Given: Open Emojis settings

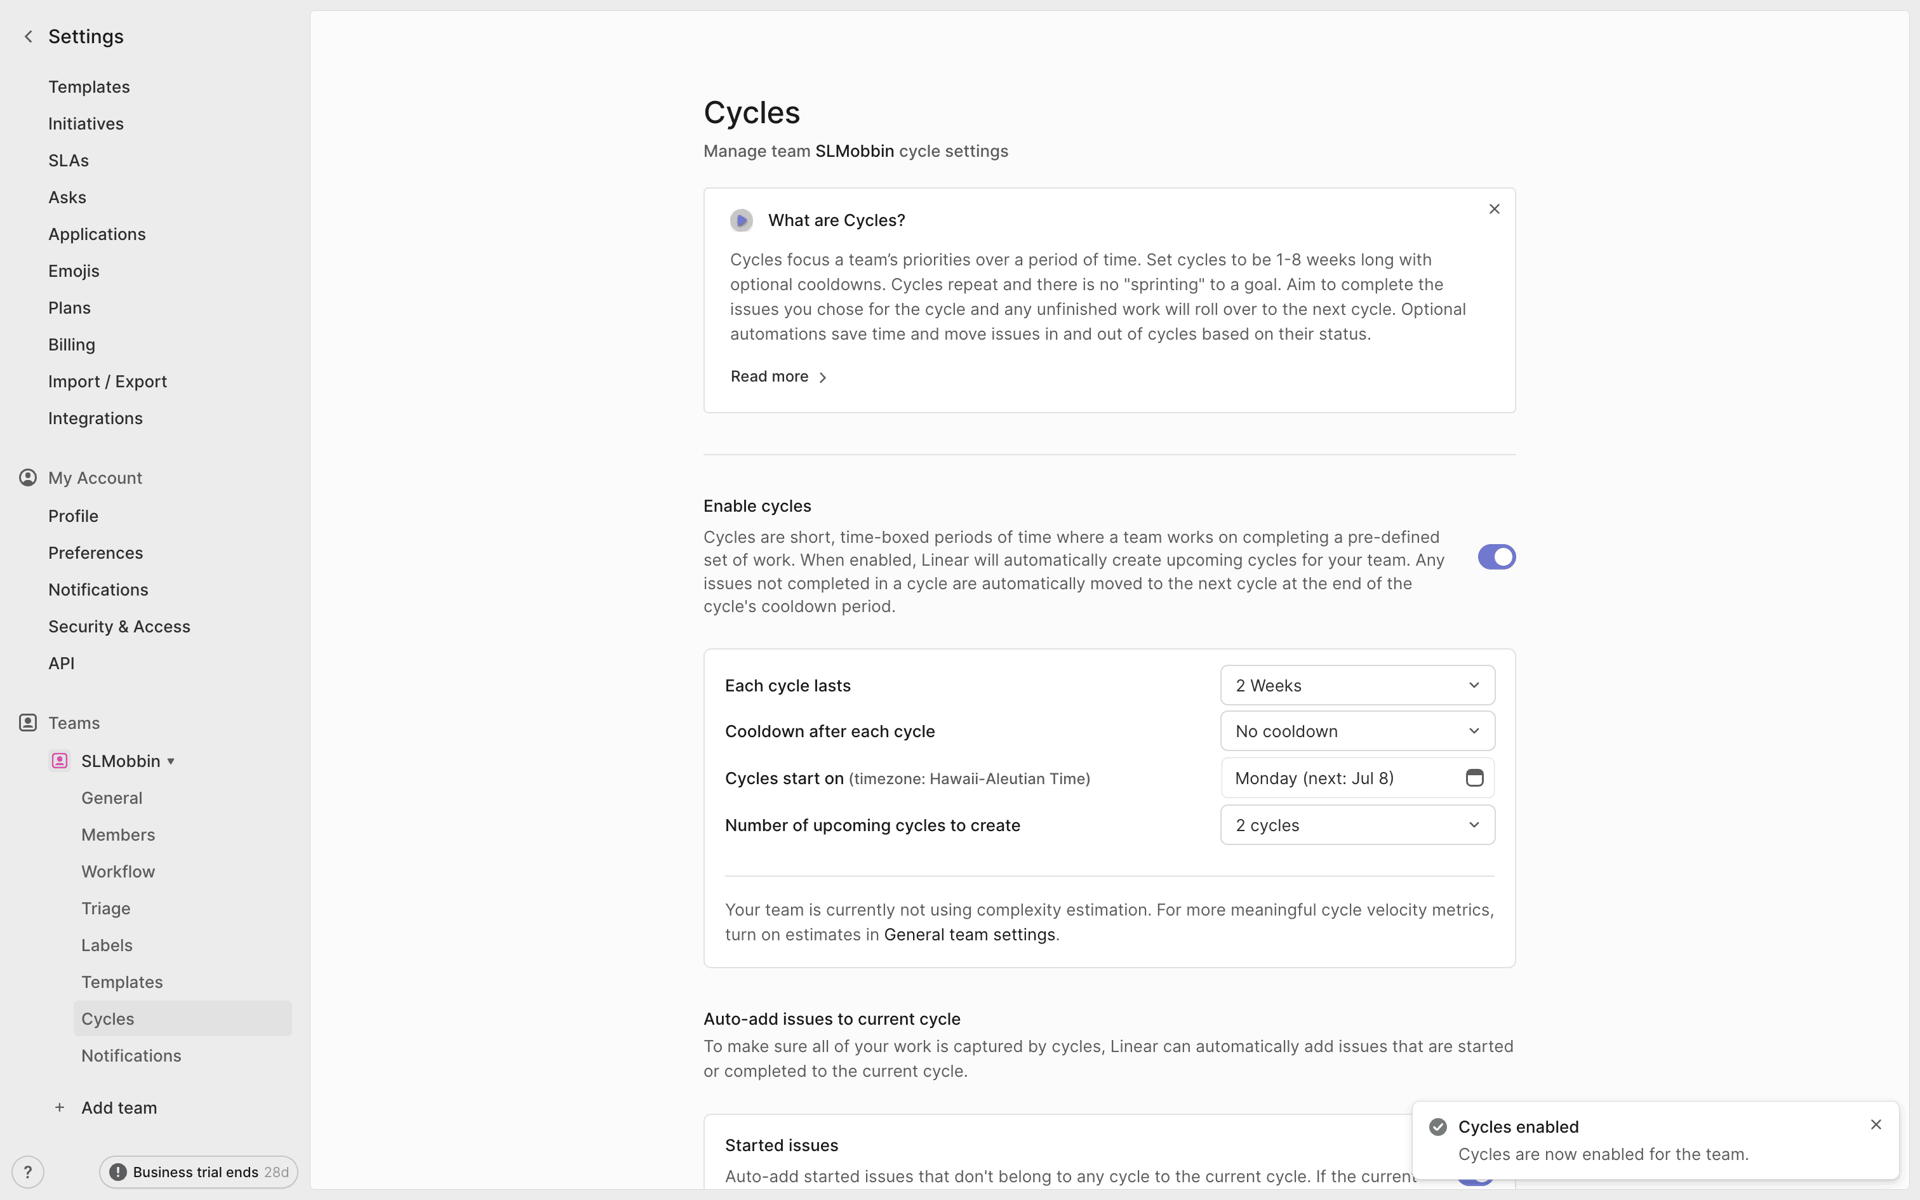Looking at the screenshot, I should [74, 271].
